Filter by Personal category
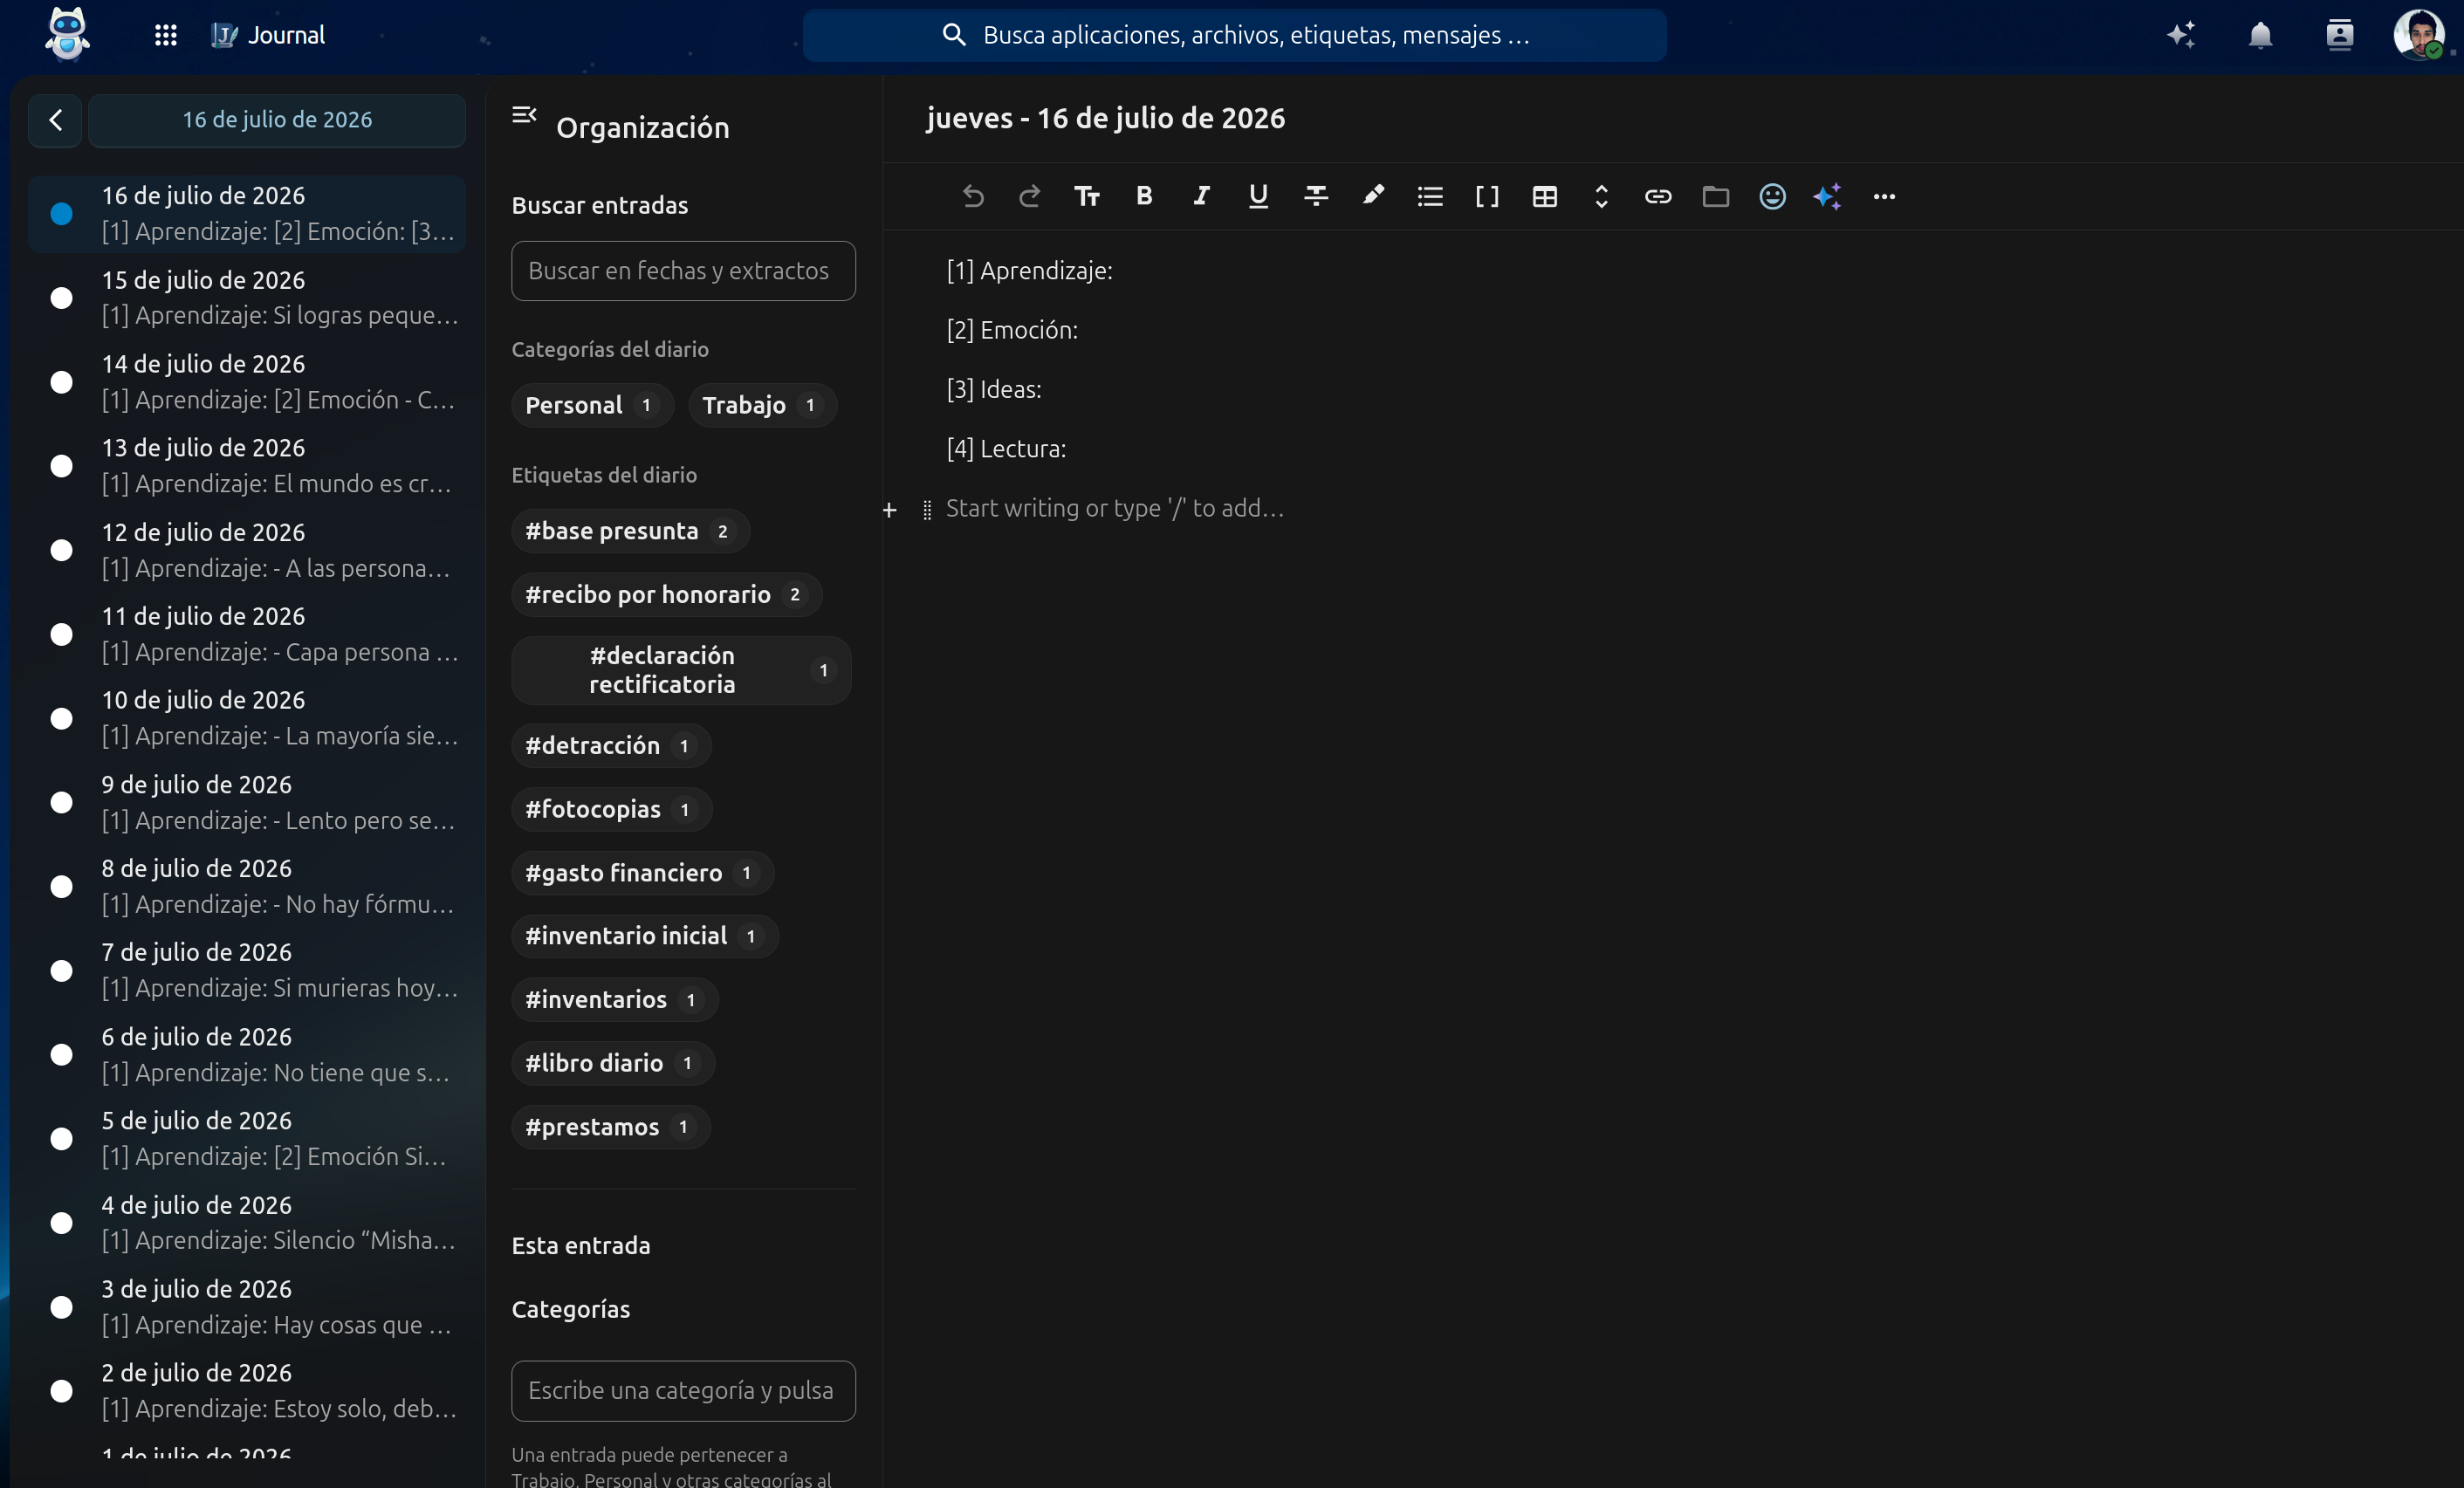Image resolution: width=2464 pixels, height=1488 pixels. 592,405
